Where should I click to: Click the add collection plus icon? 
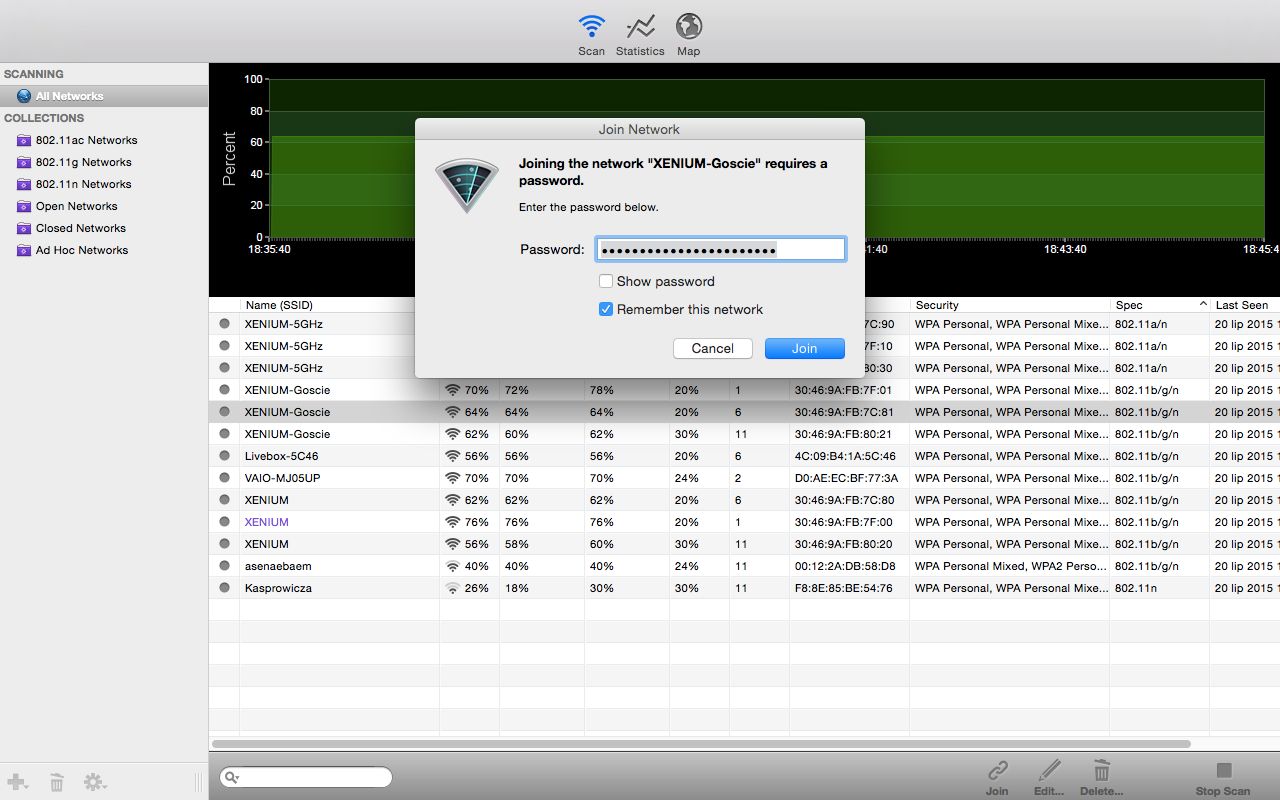coord(17,782)
